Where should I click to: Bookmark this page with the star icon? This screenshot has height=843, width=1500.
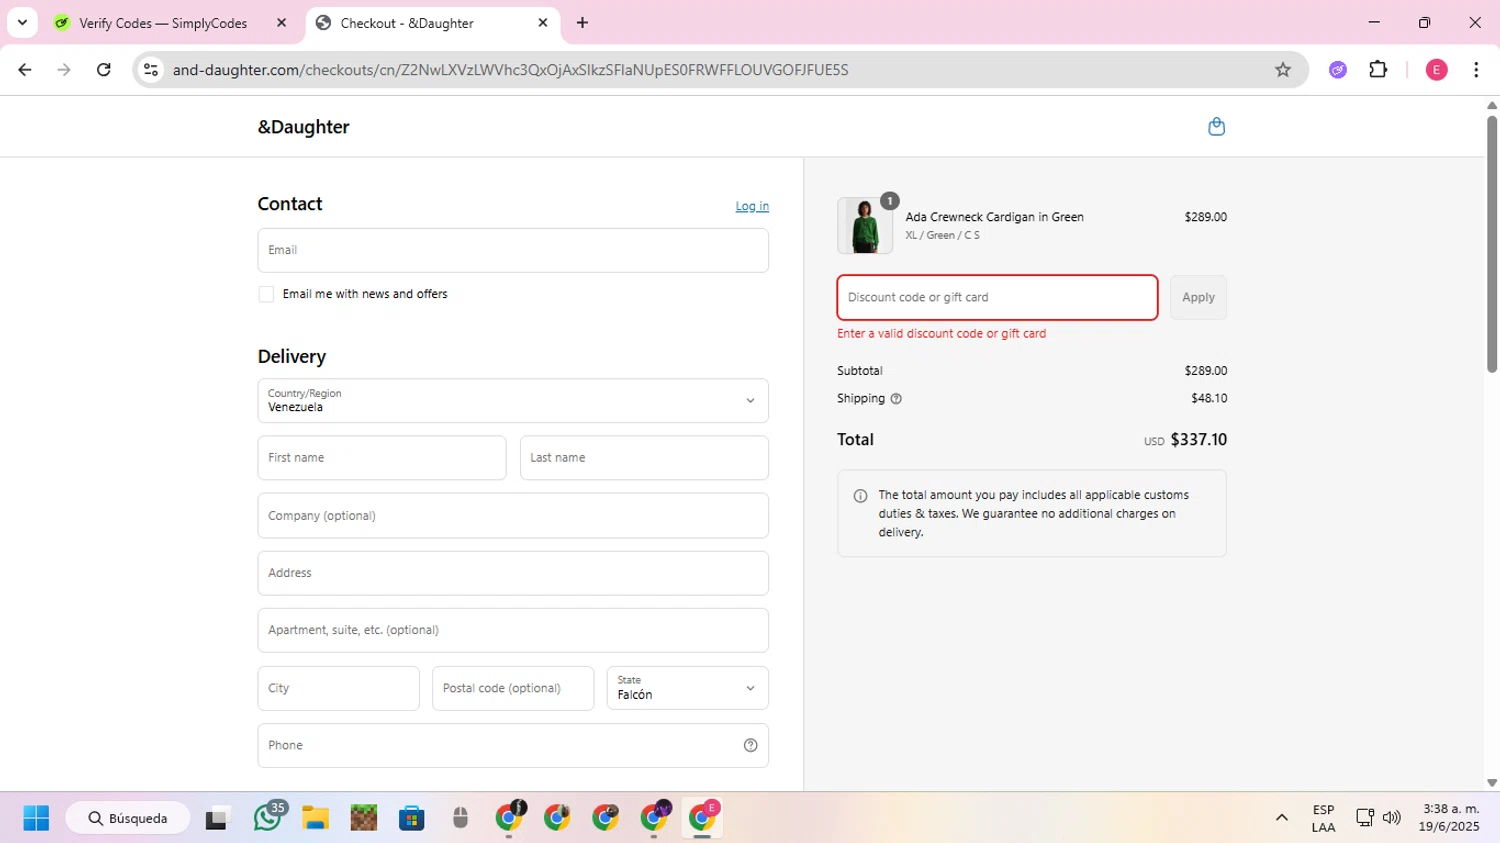(1282, 69)
